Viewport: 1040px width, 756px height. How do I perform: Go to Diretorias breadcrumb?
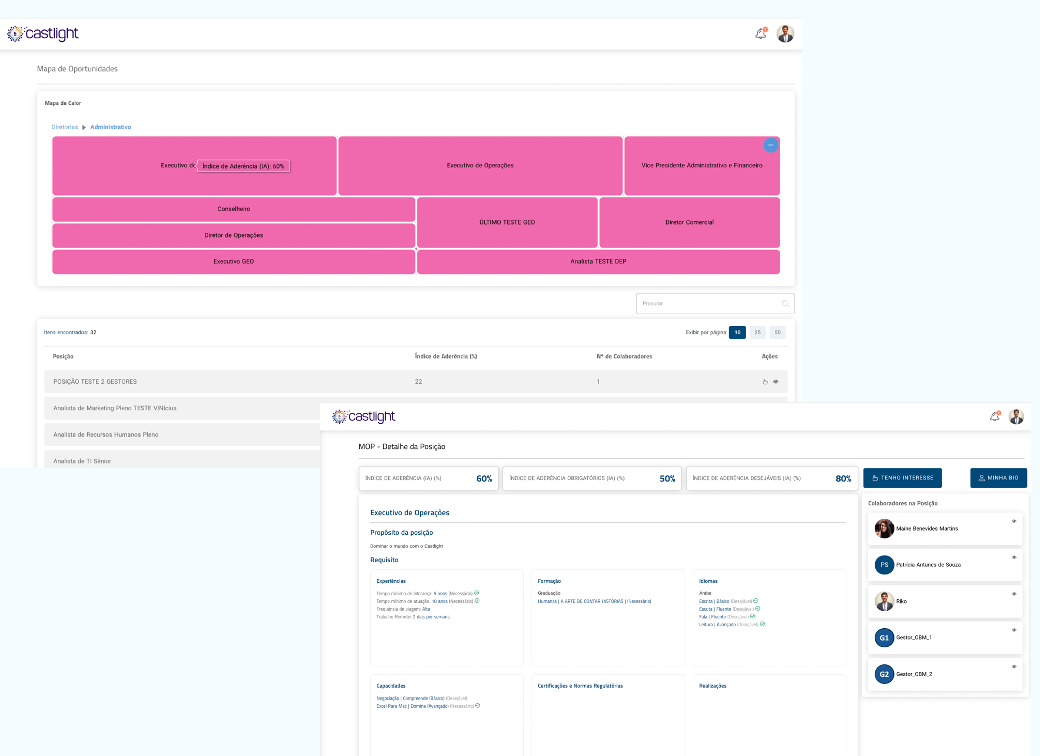pos(64,127)
